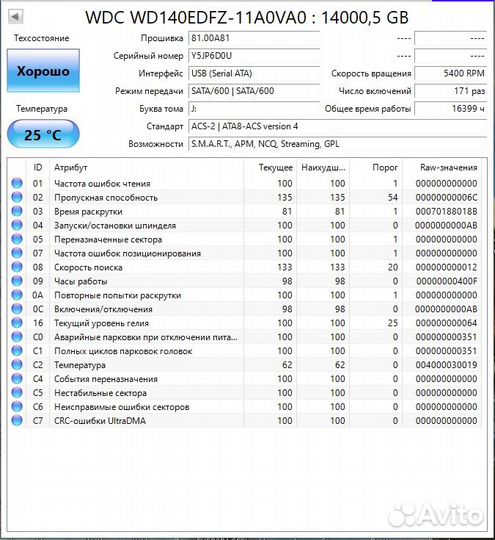The image size is (495, 540).
Task: Click status icon for Часы работы
Action: [x=17, y=281]
